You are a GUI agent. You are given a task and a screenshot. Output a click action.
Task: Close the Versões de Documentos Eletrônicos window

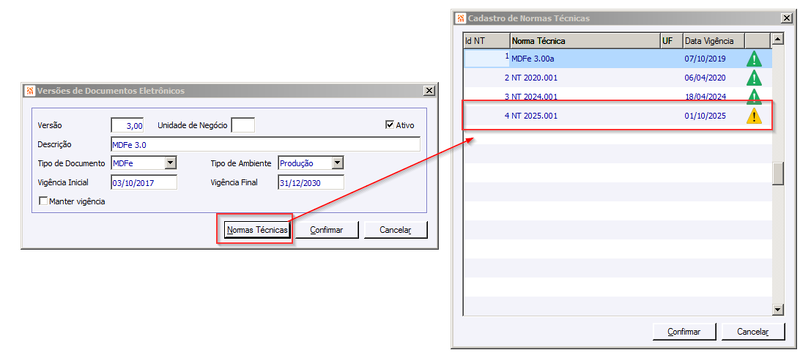pyautogui.click(x=430, y=91)
